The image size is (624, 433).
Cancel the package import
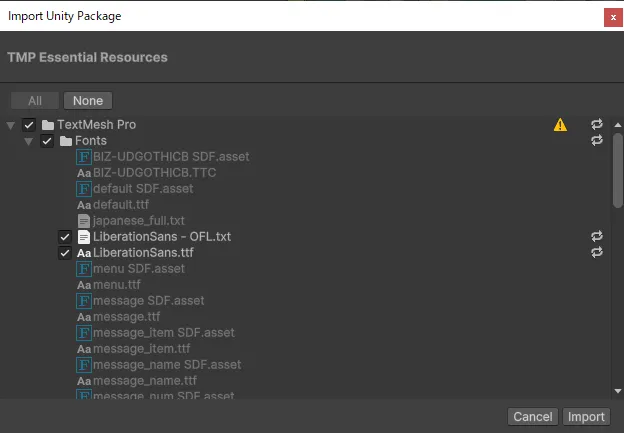point(532,417)
